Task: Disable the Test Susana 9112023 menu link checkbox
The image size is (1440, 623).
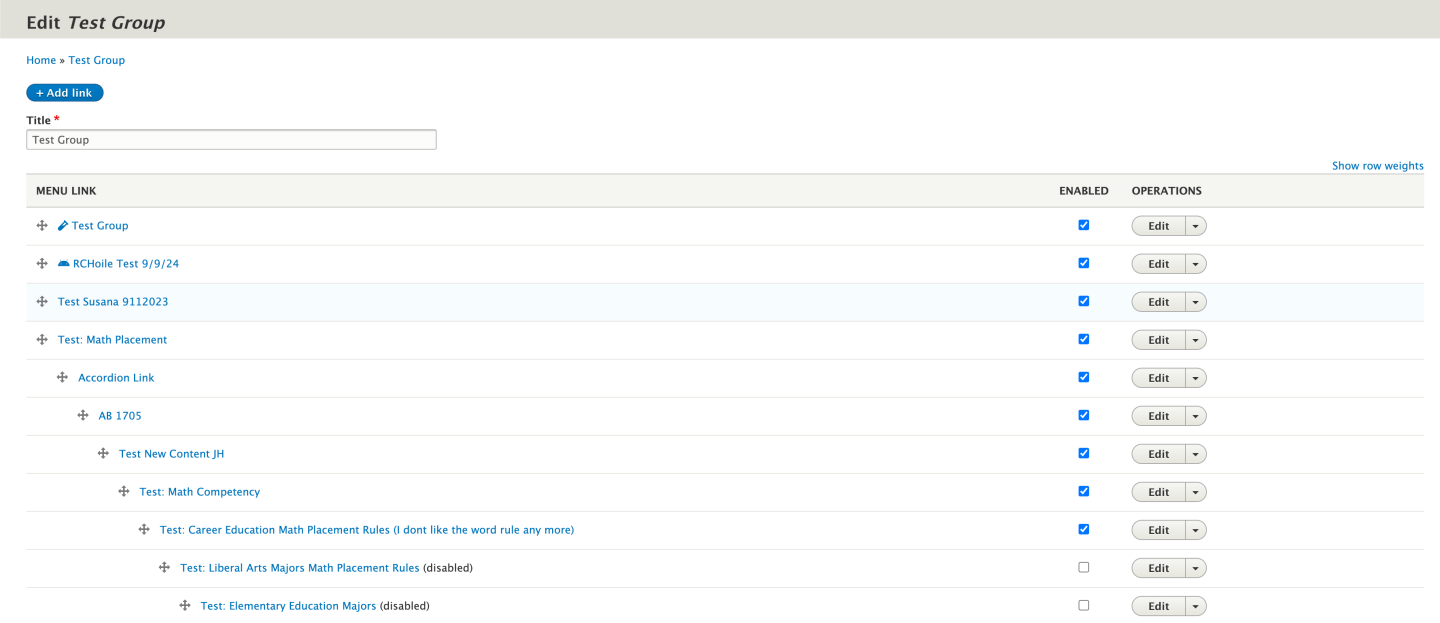Action: coord(1084,301)
